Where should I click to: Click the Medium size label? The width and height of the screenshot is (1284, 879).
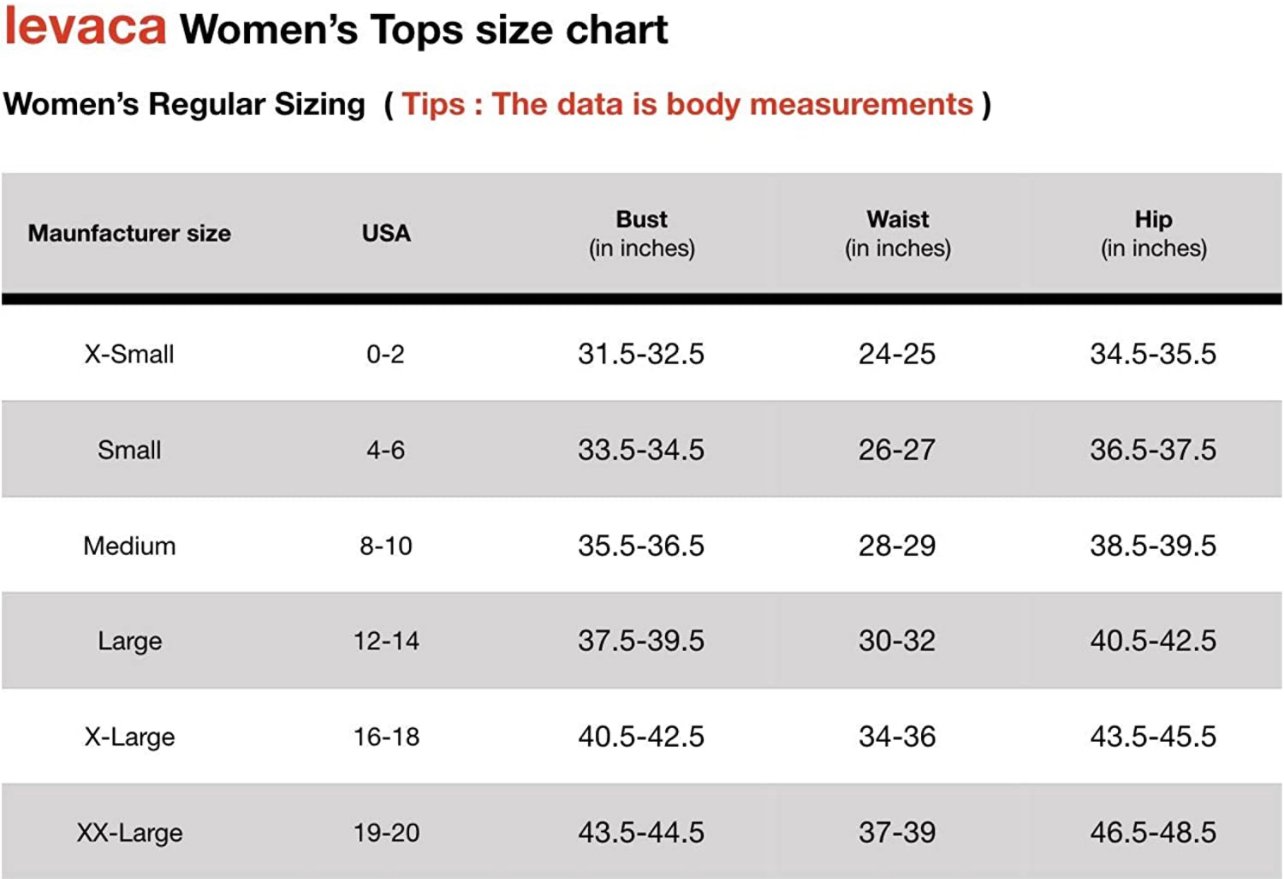click(x=129, y=546)
